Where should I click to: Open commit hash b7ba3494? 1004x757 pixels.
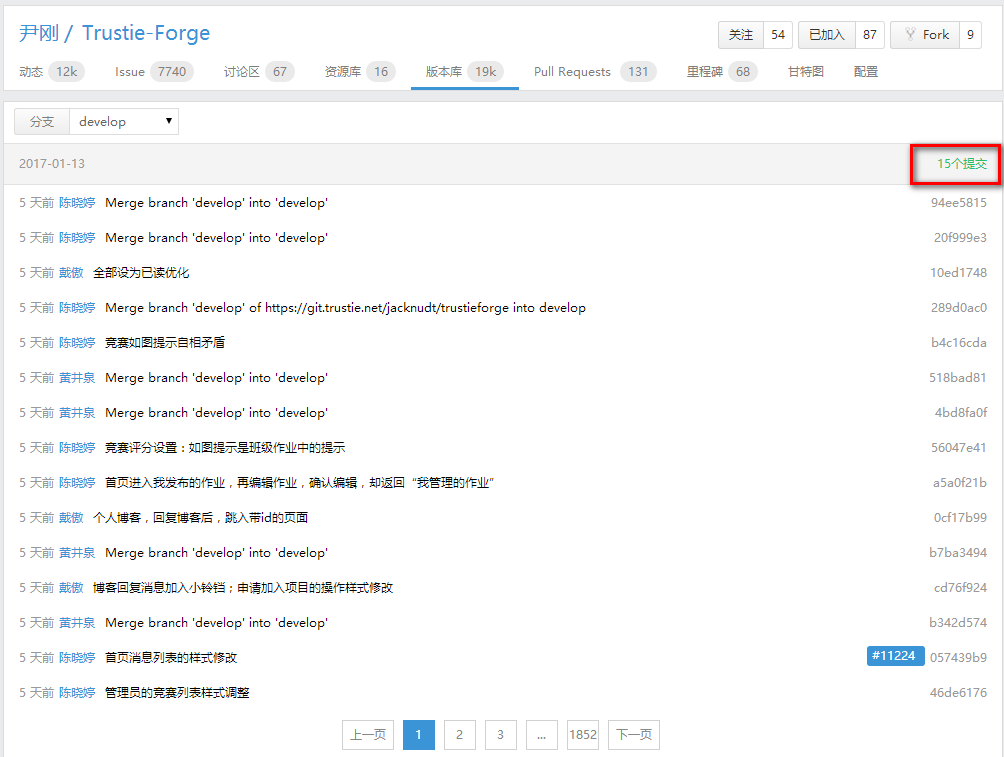[x=958, y=553]
